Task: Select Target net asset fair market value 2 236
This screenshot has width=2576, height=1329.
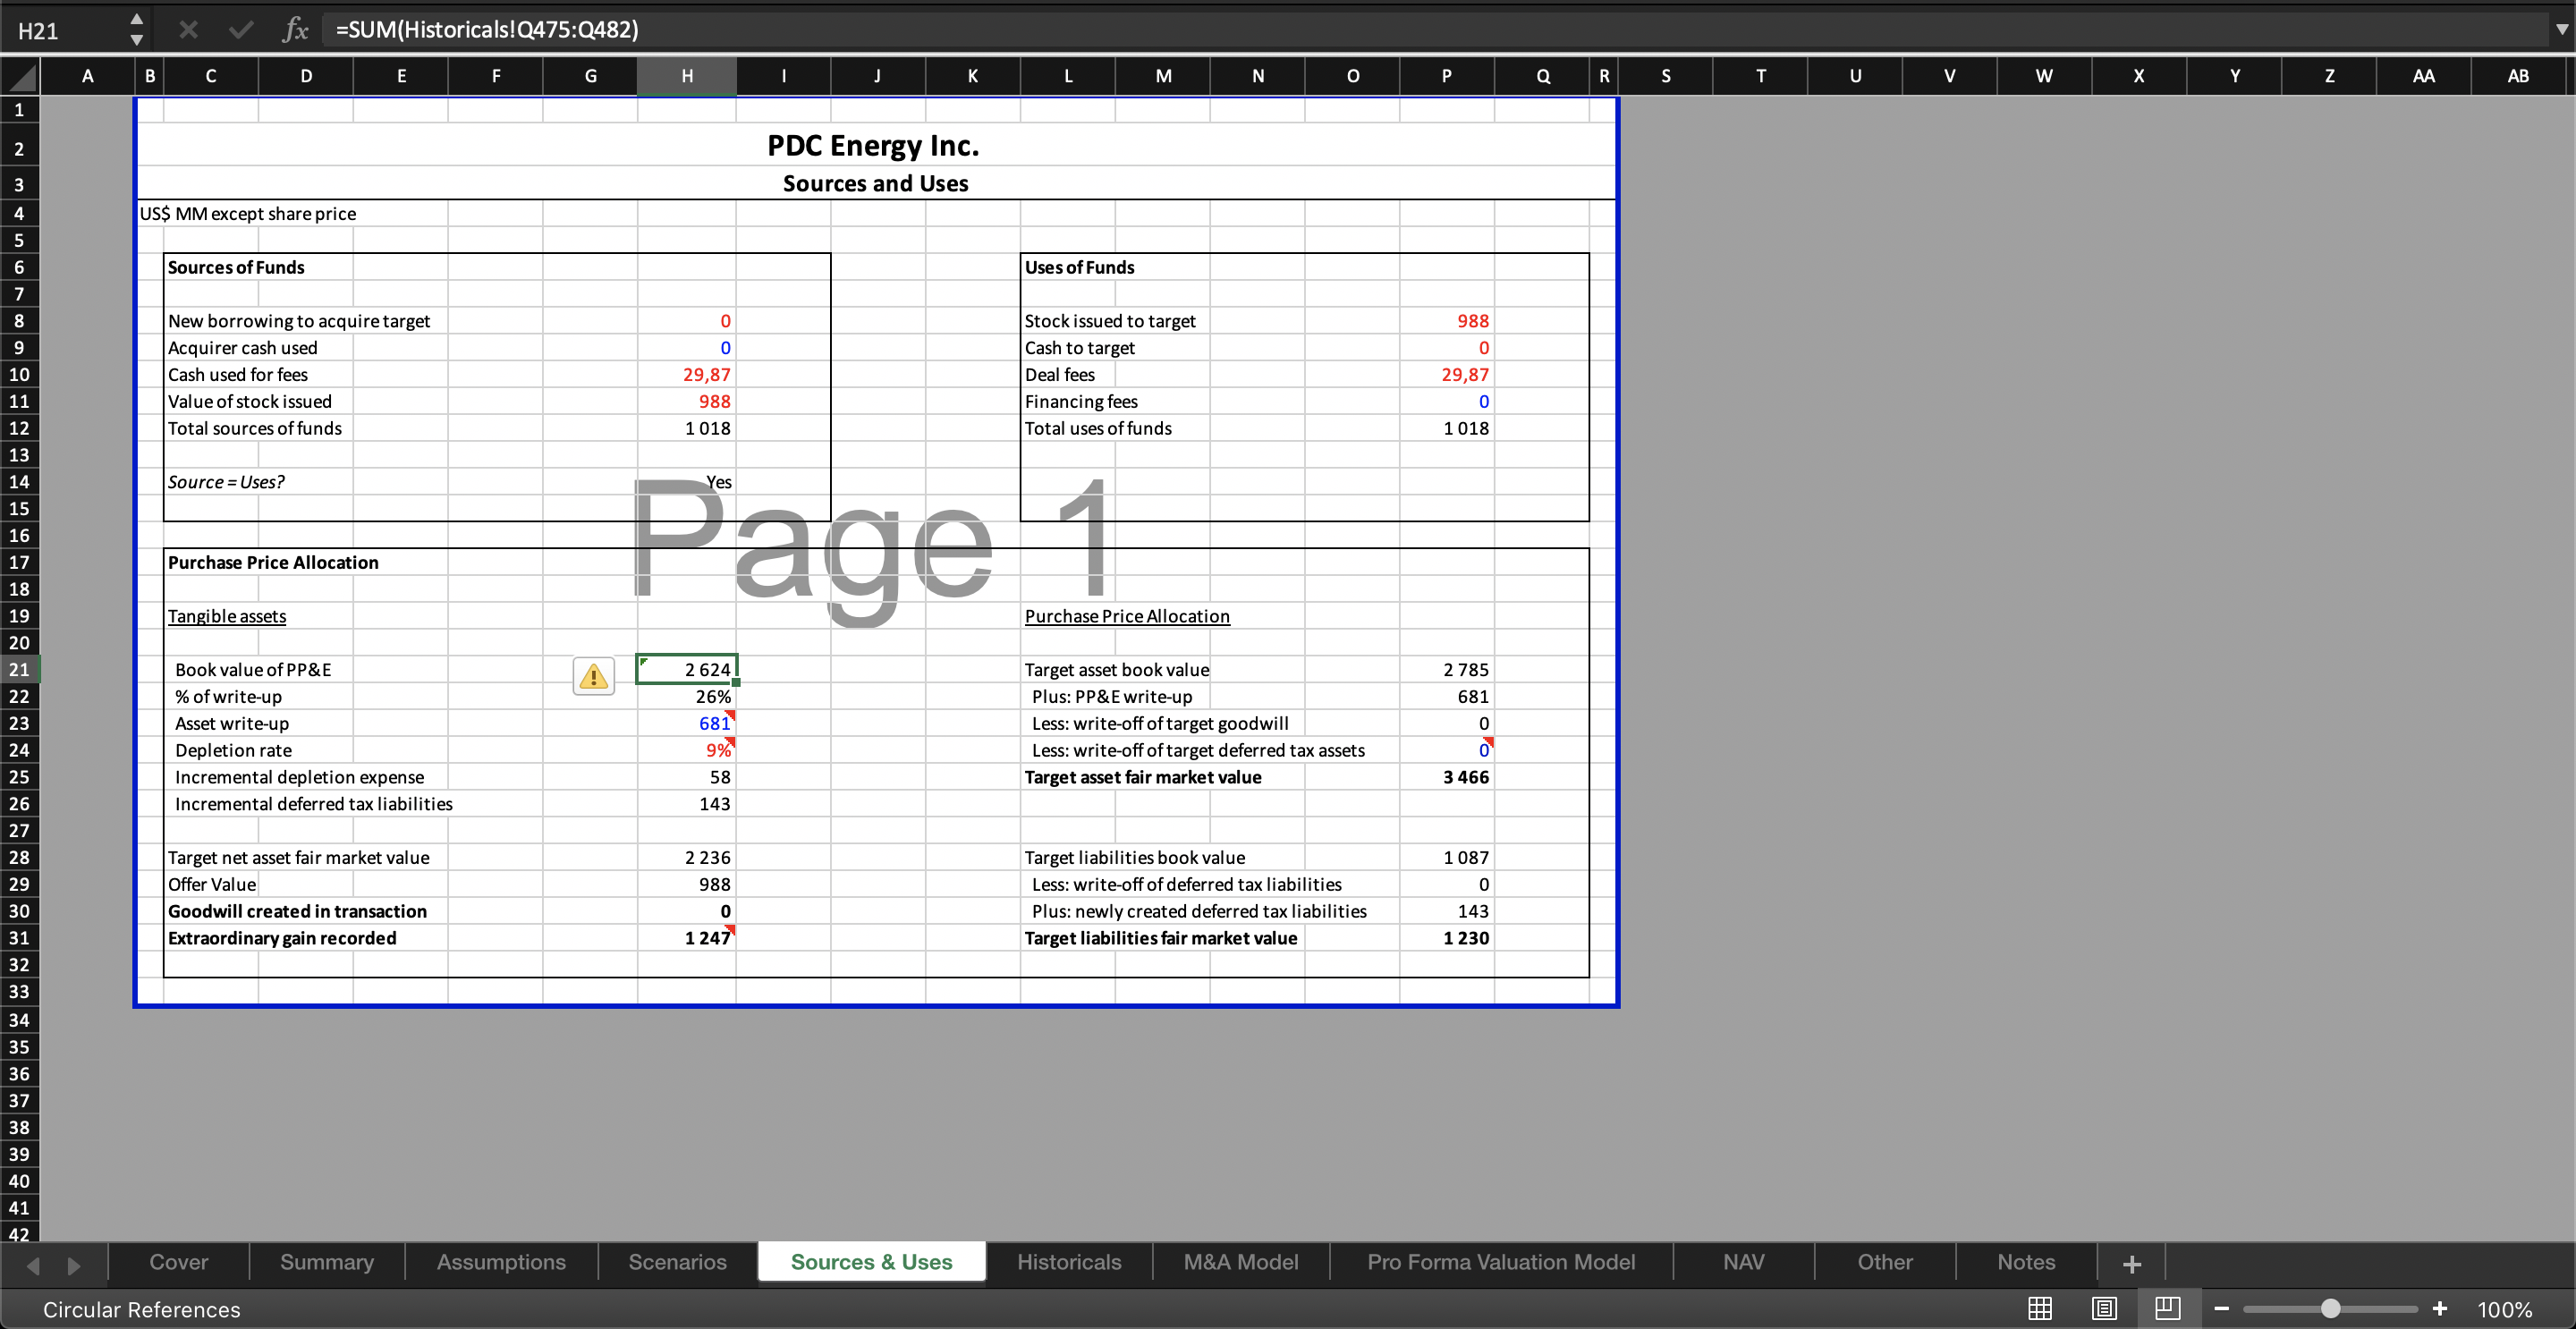Action: click(687, 857)
